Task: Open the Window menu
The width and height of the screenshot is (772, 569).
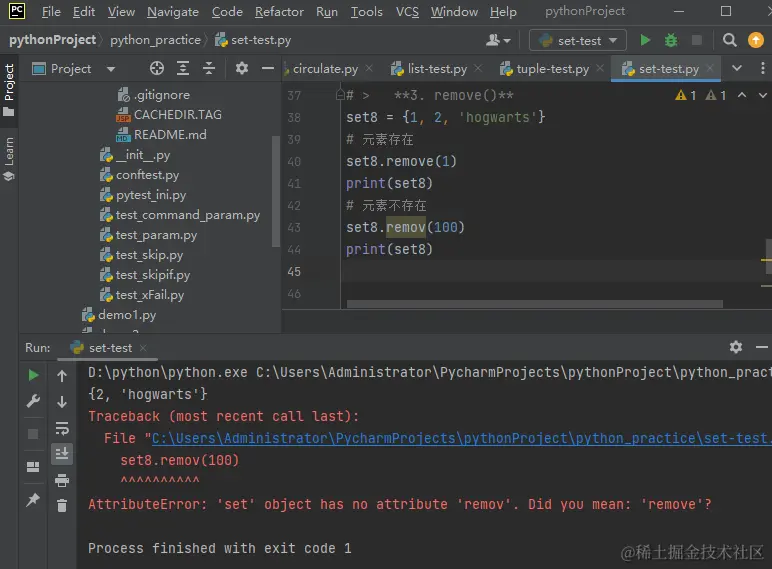Action: click(454, 12)
